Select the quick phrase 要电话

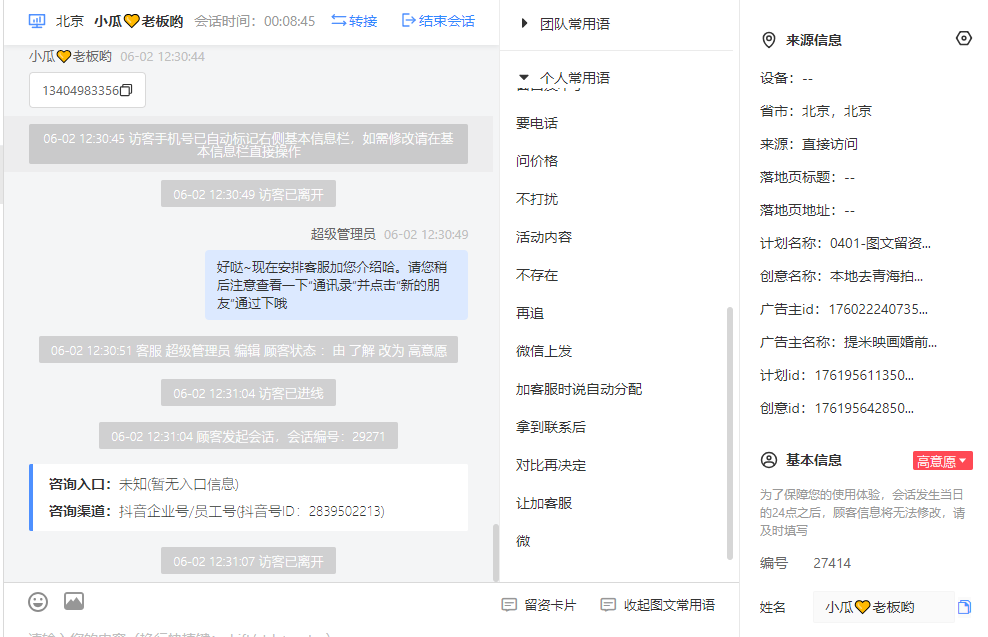(537, 123)
